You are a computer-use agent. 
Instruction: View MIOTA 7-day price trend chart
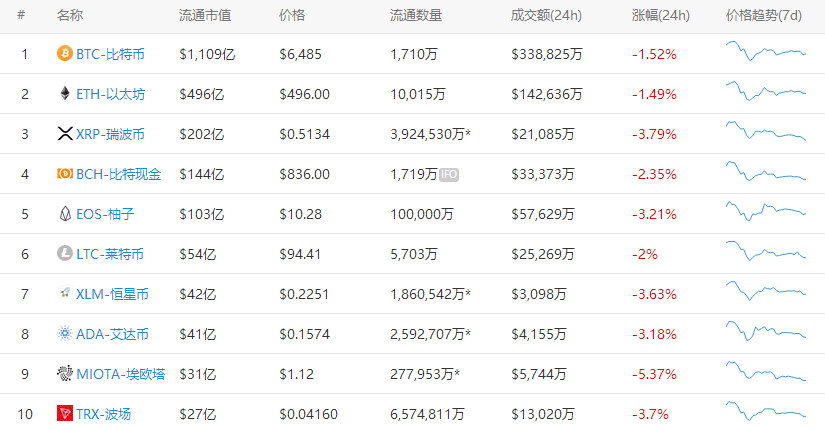766,371
